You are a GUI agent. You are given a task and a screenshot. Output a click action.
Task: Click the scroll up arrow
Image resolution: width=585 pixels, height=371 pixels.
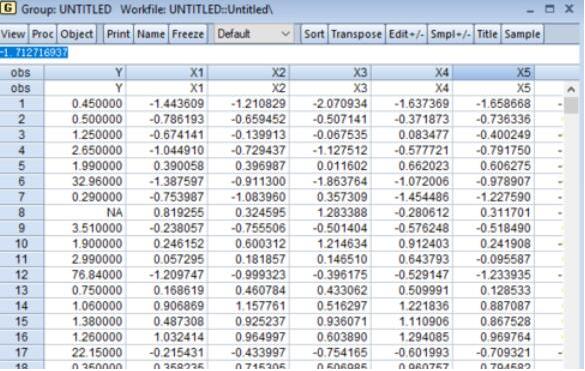coord(571,89)
